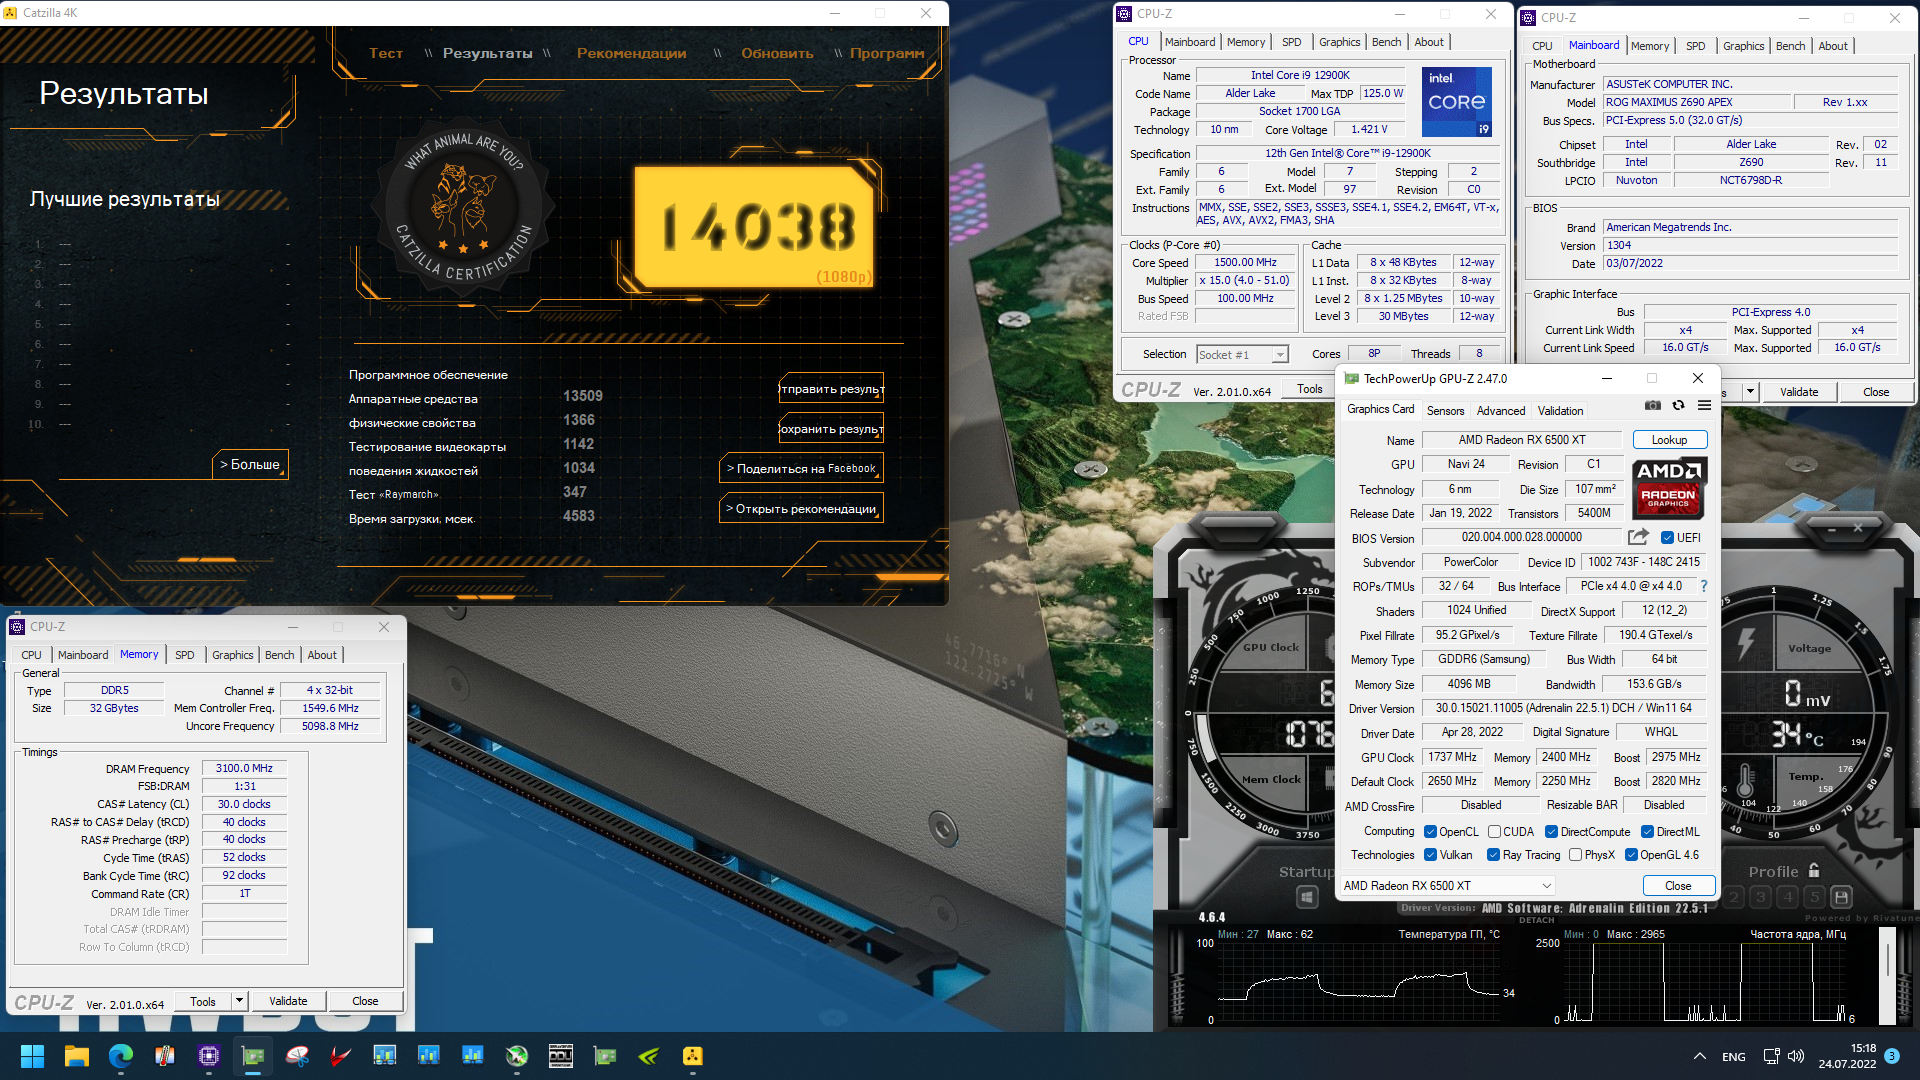Click the CAS# Latency value 30.0 clocks
The height and width of the screenshot is (1080, 1920).
tap(244, 804)
